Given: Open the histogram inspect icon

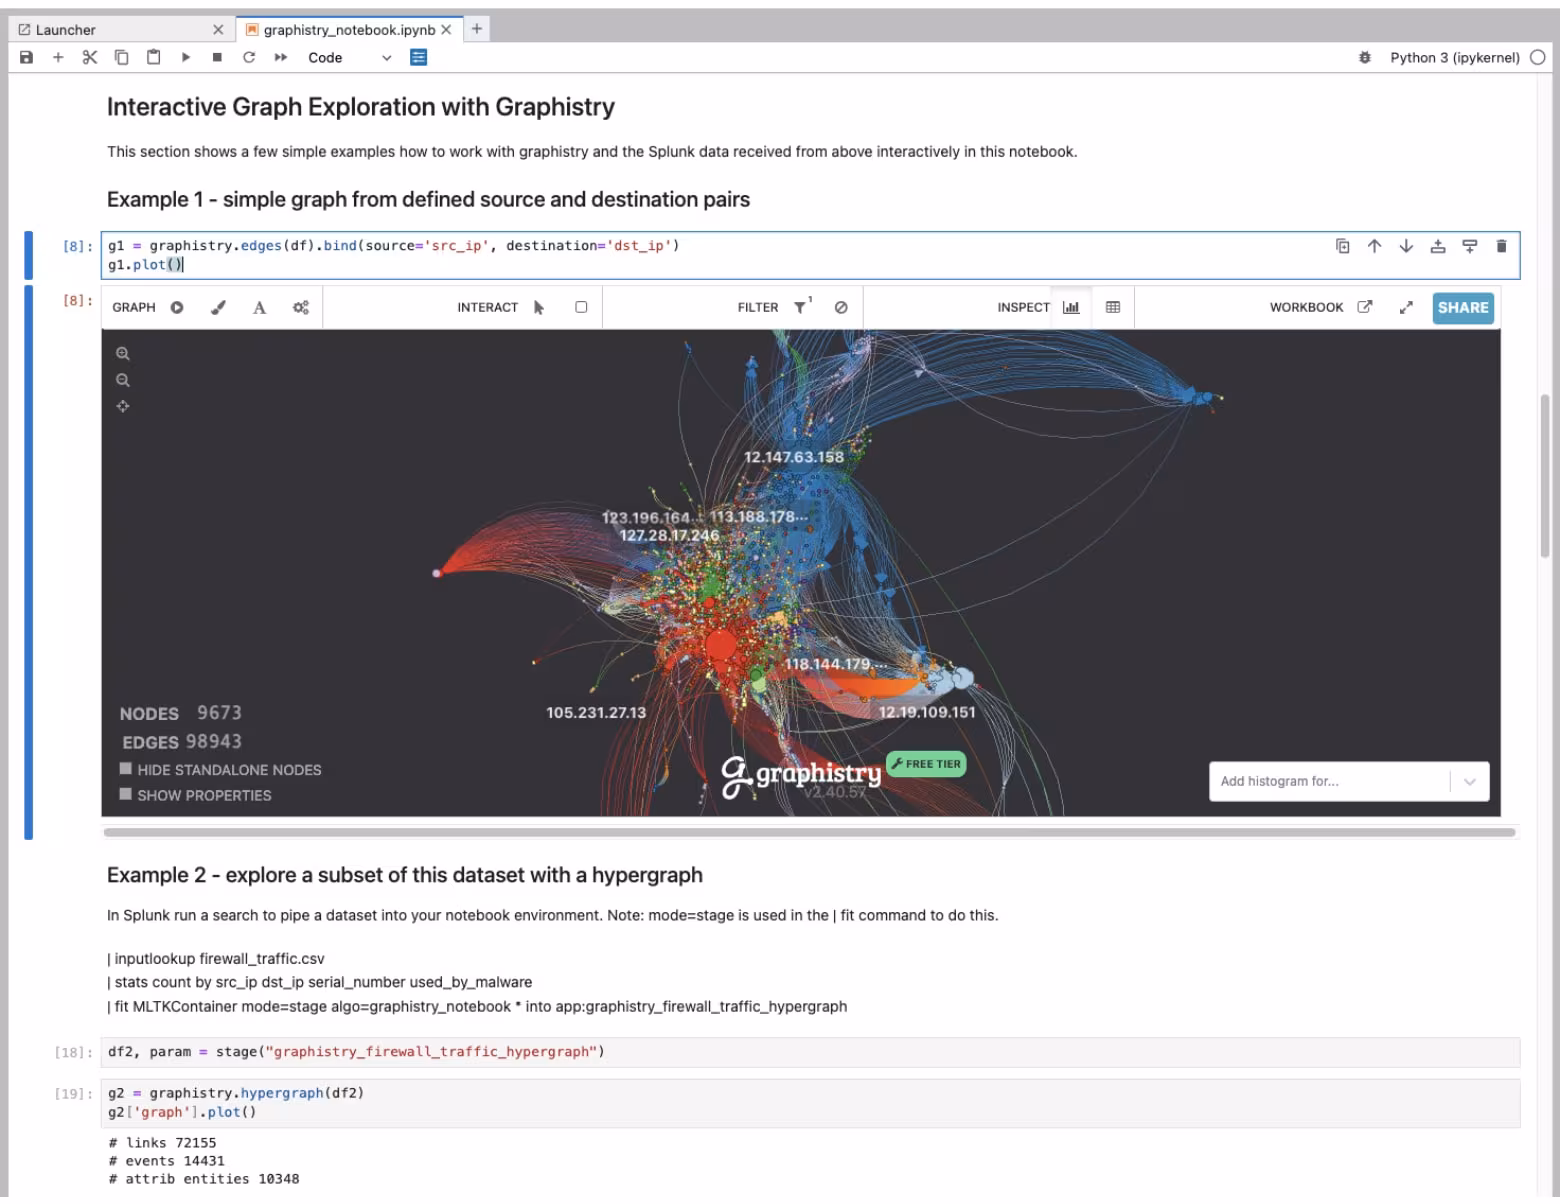Looking at the screenshot, I should point(1071,308).
